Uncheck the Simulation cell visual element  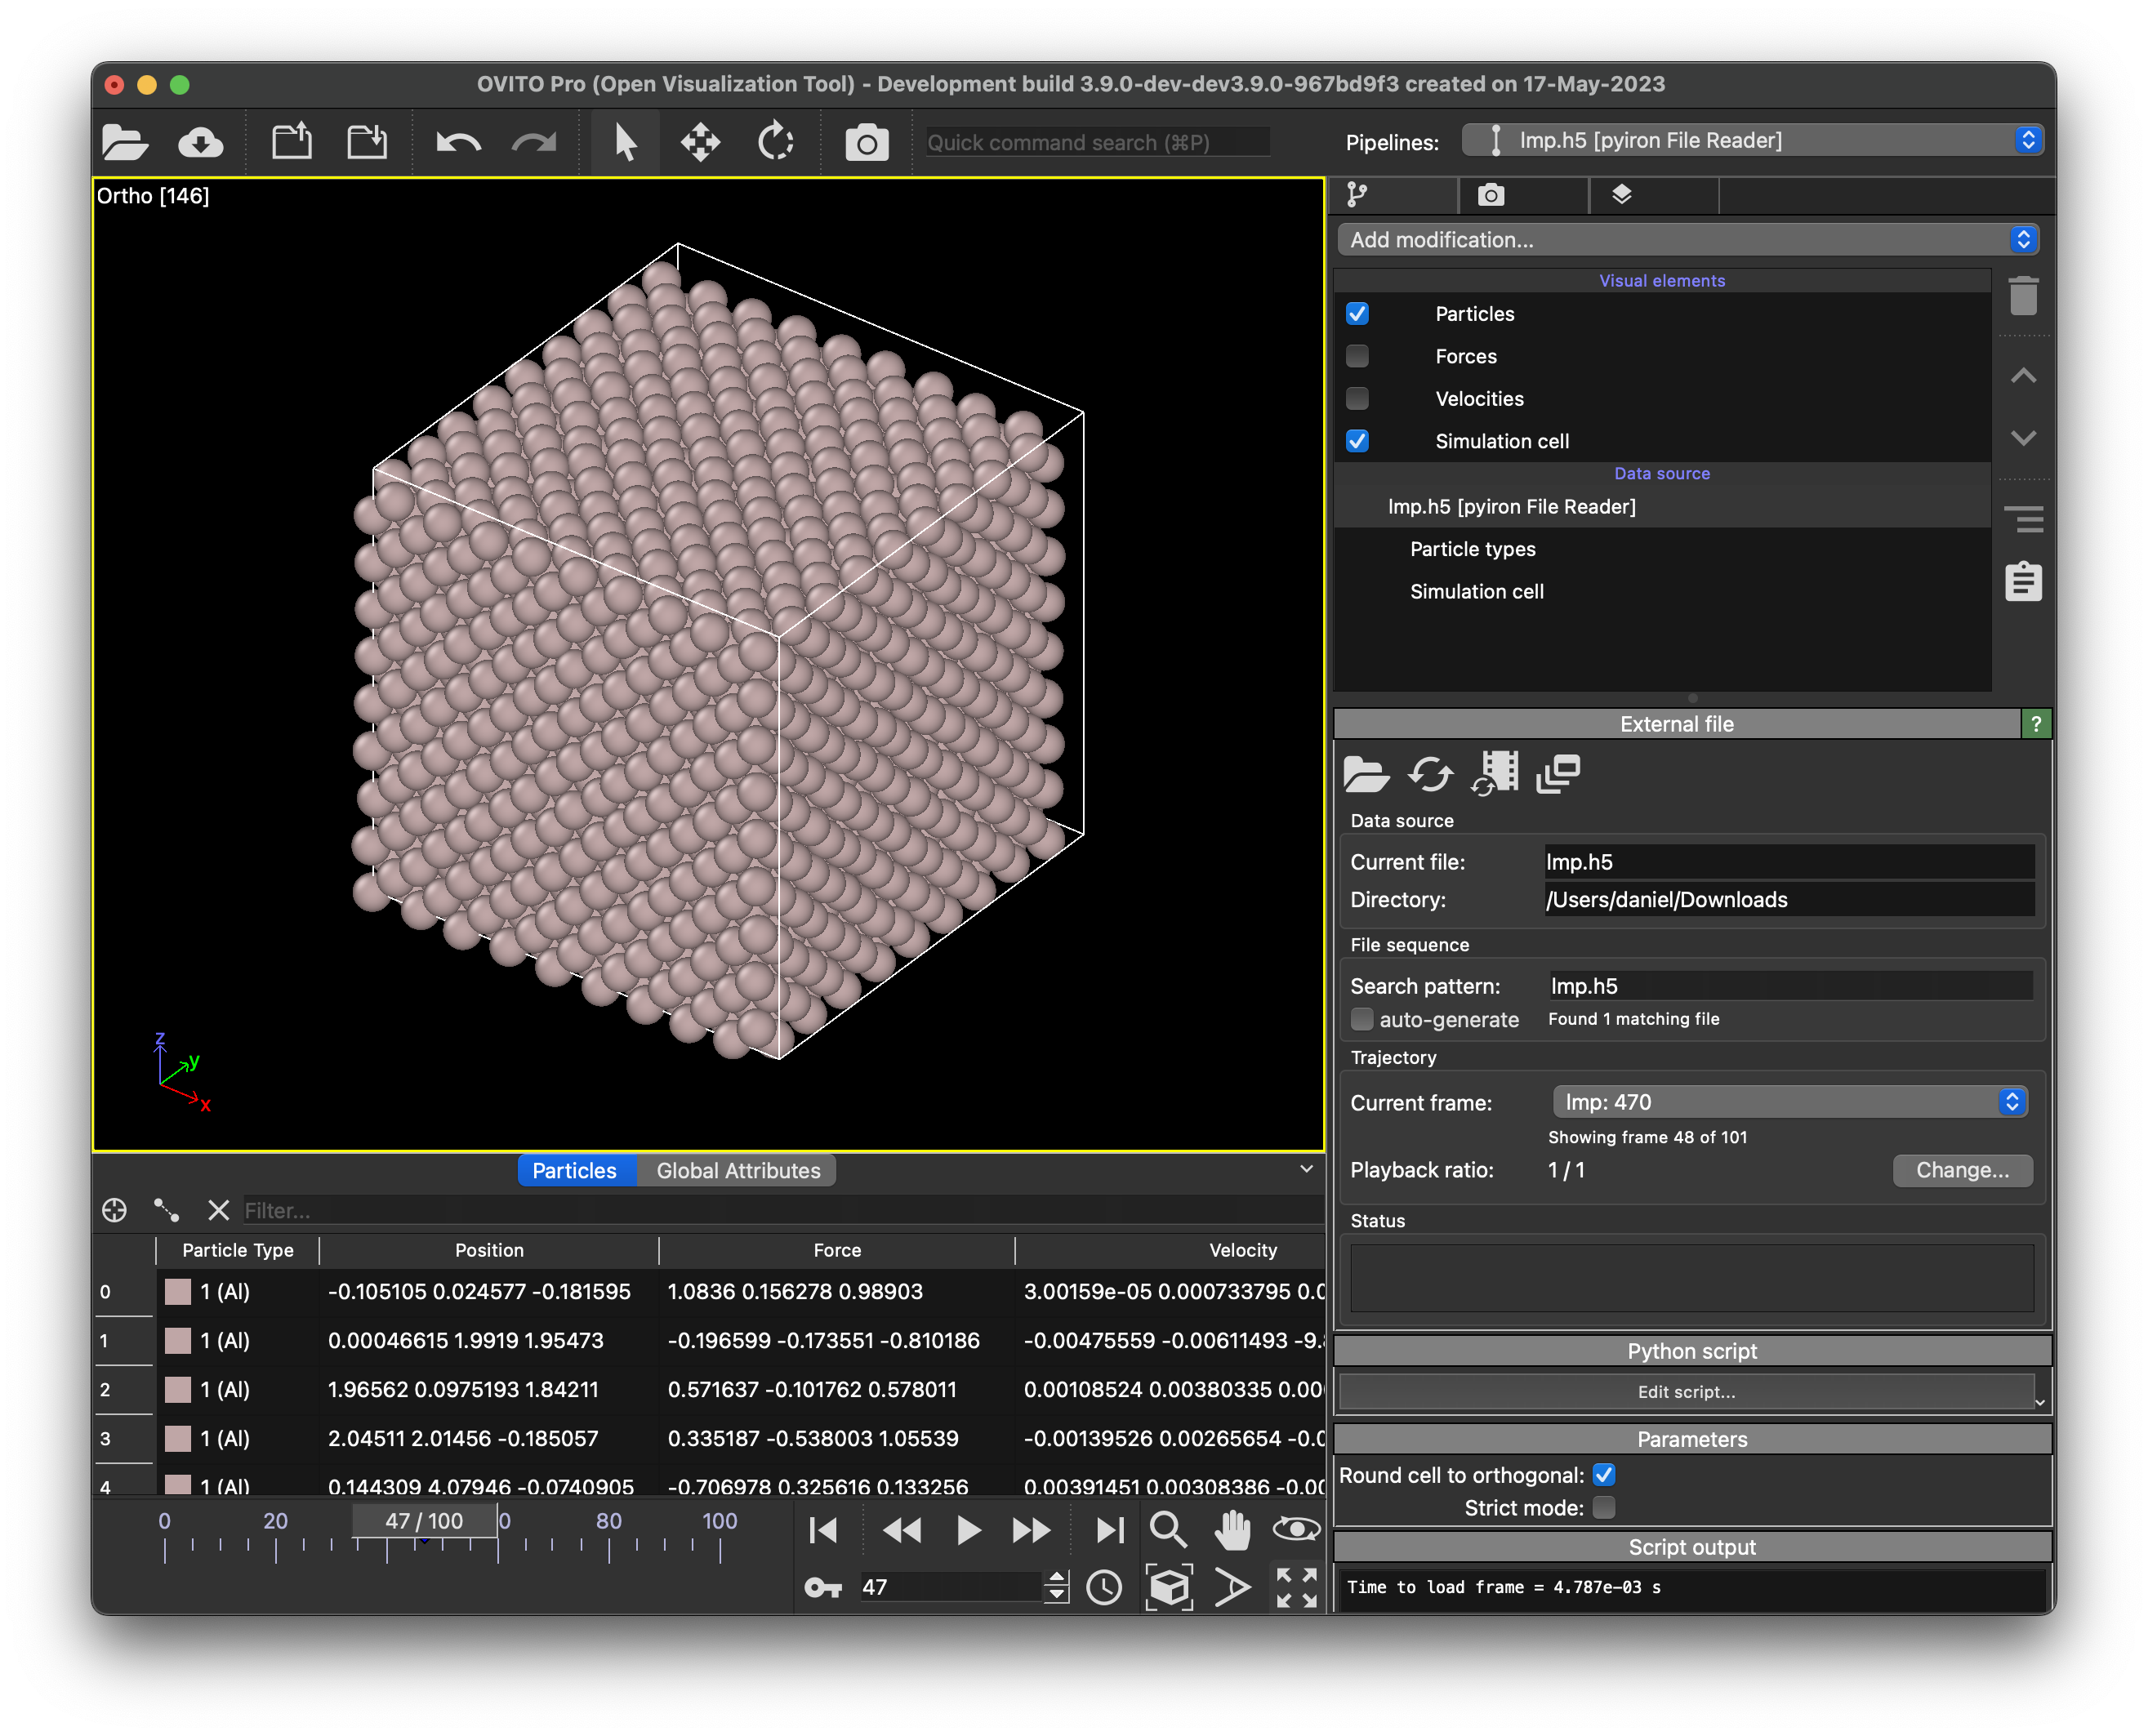point(1357,441)
